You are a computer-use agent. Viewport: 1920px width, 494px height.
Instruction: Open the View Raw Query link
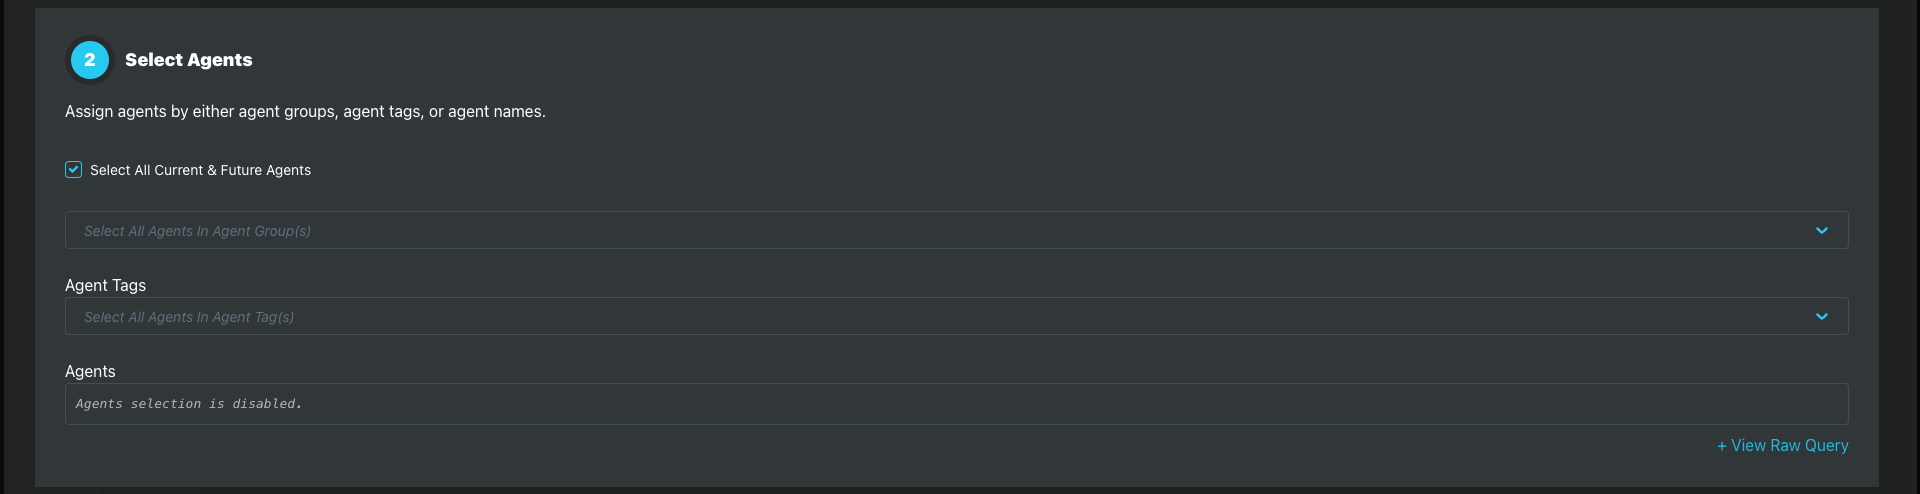pos(1783,445)
